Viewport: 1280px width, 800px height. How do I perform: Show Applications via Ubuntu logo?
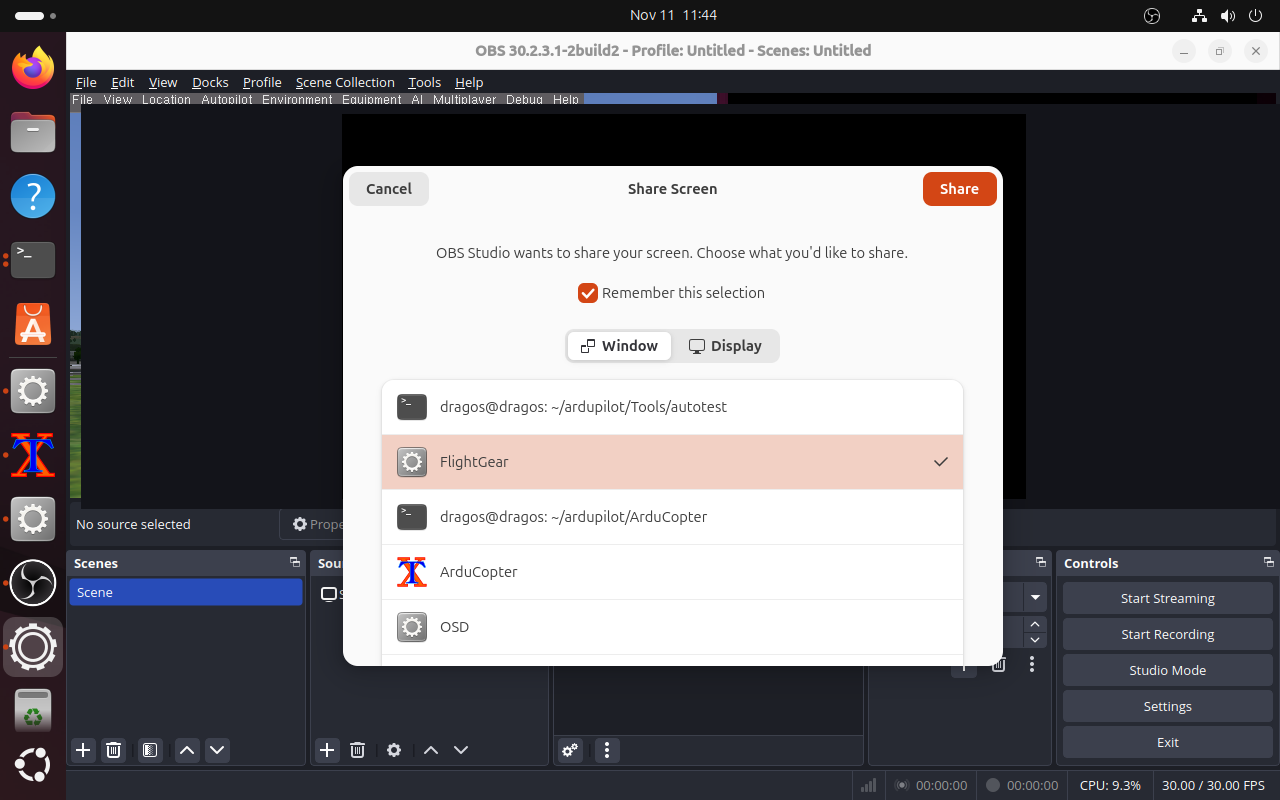pos(33,767)
